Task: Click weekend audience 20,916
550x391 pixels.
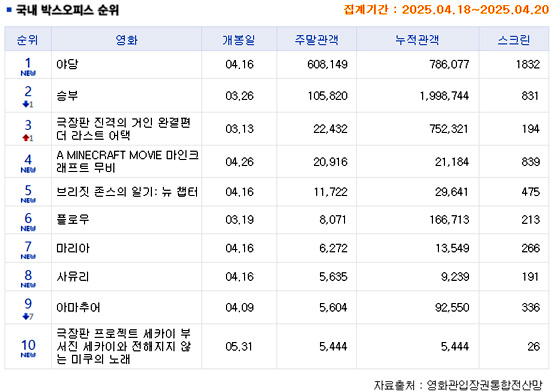Action: point(330,162)
